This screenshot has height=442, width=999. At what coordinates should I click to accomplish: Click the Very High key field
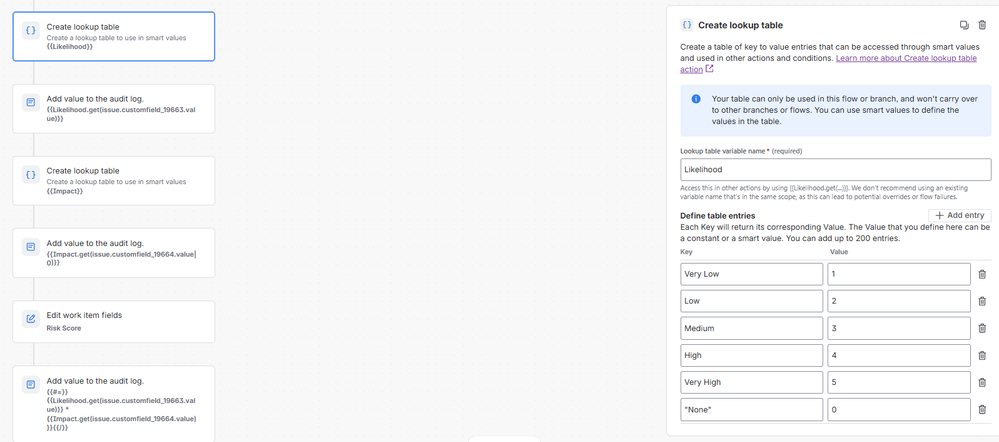pos(752,382)
